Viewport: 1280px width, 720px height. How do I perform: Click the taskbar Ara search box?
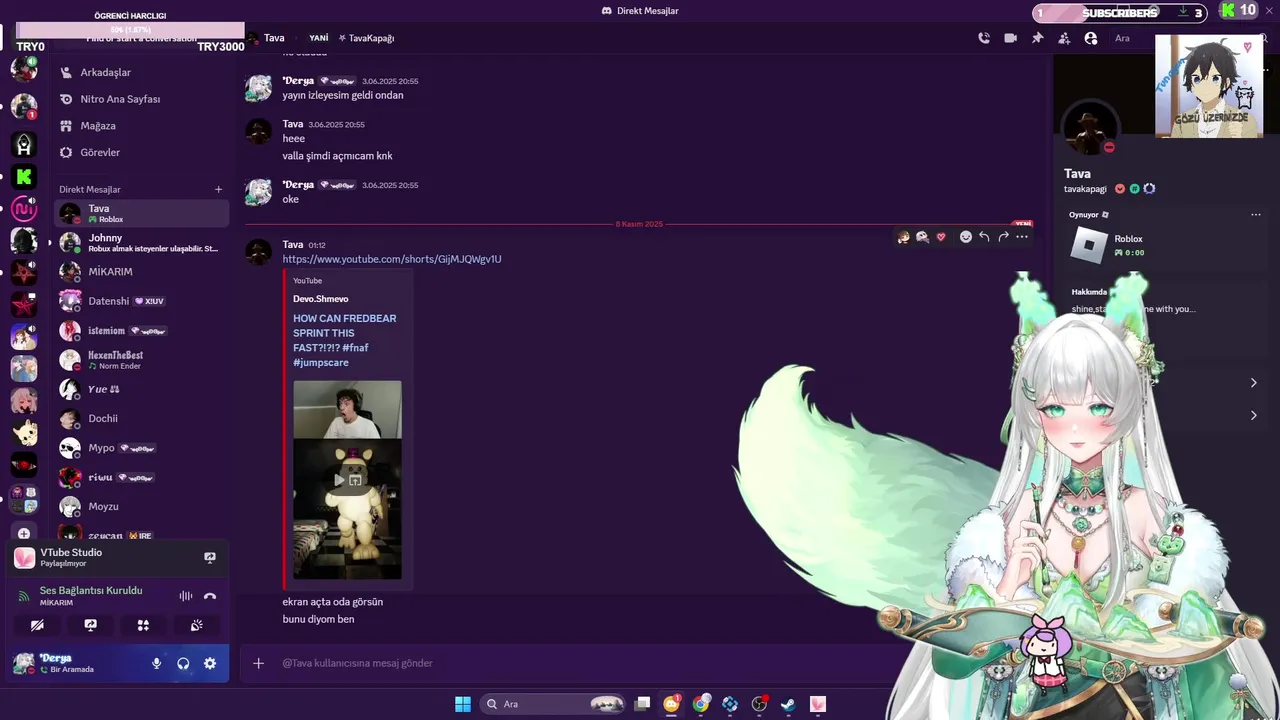click(x=553, y=704)
